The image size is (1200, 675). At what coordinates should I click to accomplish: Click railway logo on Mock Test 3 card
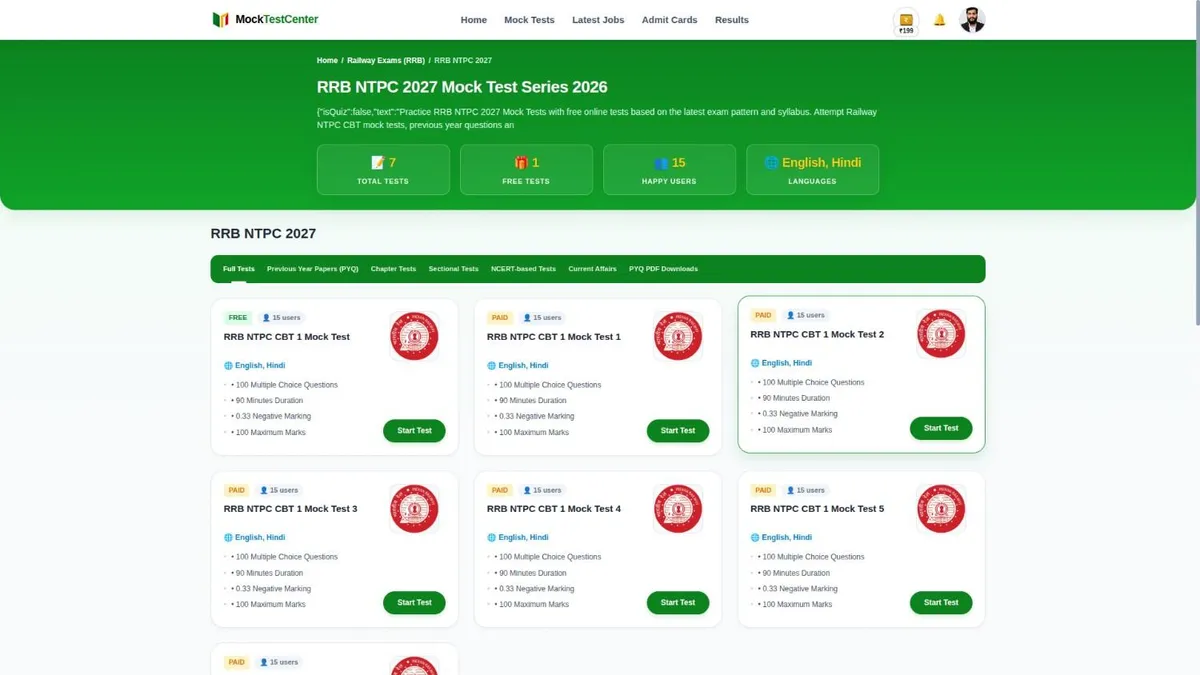coord(414,508)
